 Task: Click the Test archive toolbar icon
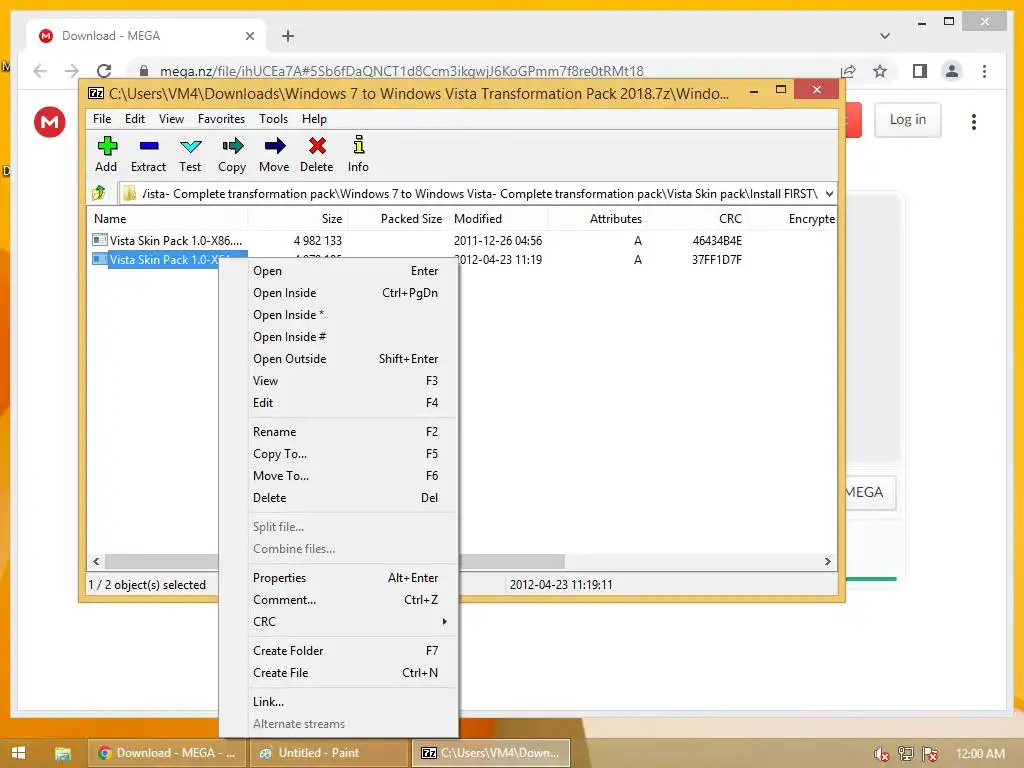coord(190,154)
